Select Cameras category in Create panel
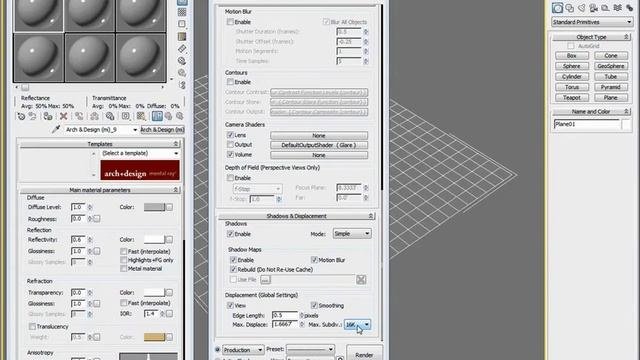The image size is (640, 360). 593,8
